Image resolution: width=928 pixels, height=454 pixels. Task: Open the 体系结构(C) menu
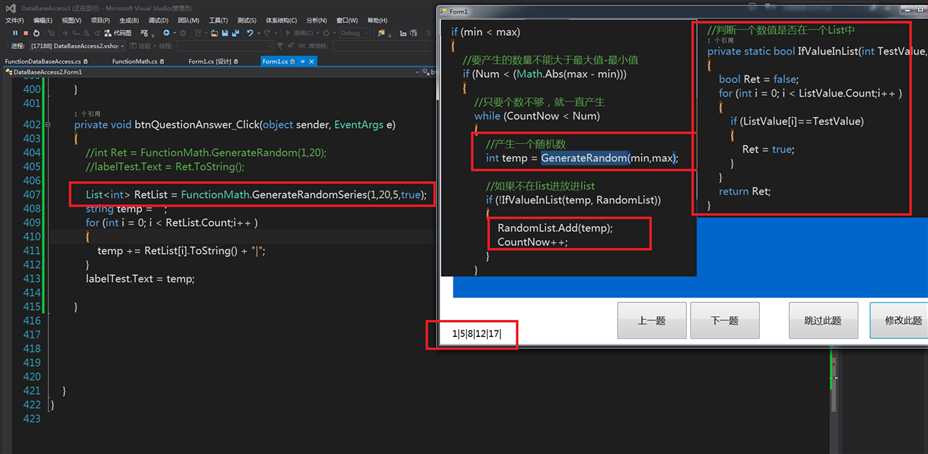point(281,21)
